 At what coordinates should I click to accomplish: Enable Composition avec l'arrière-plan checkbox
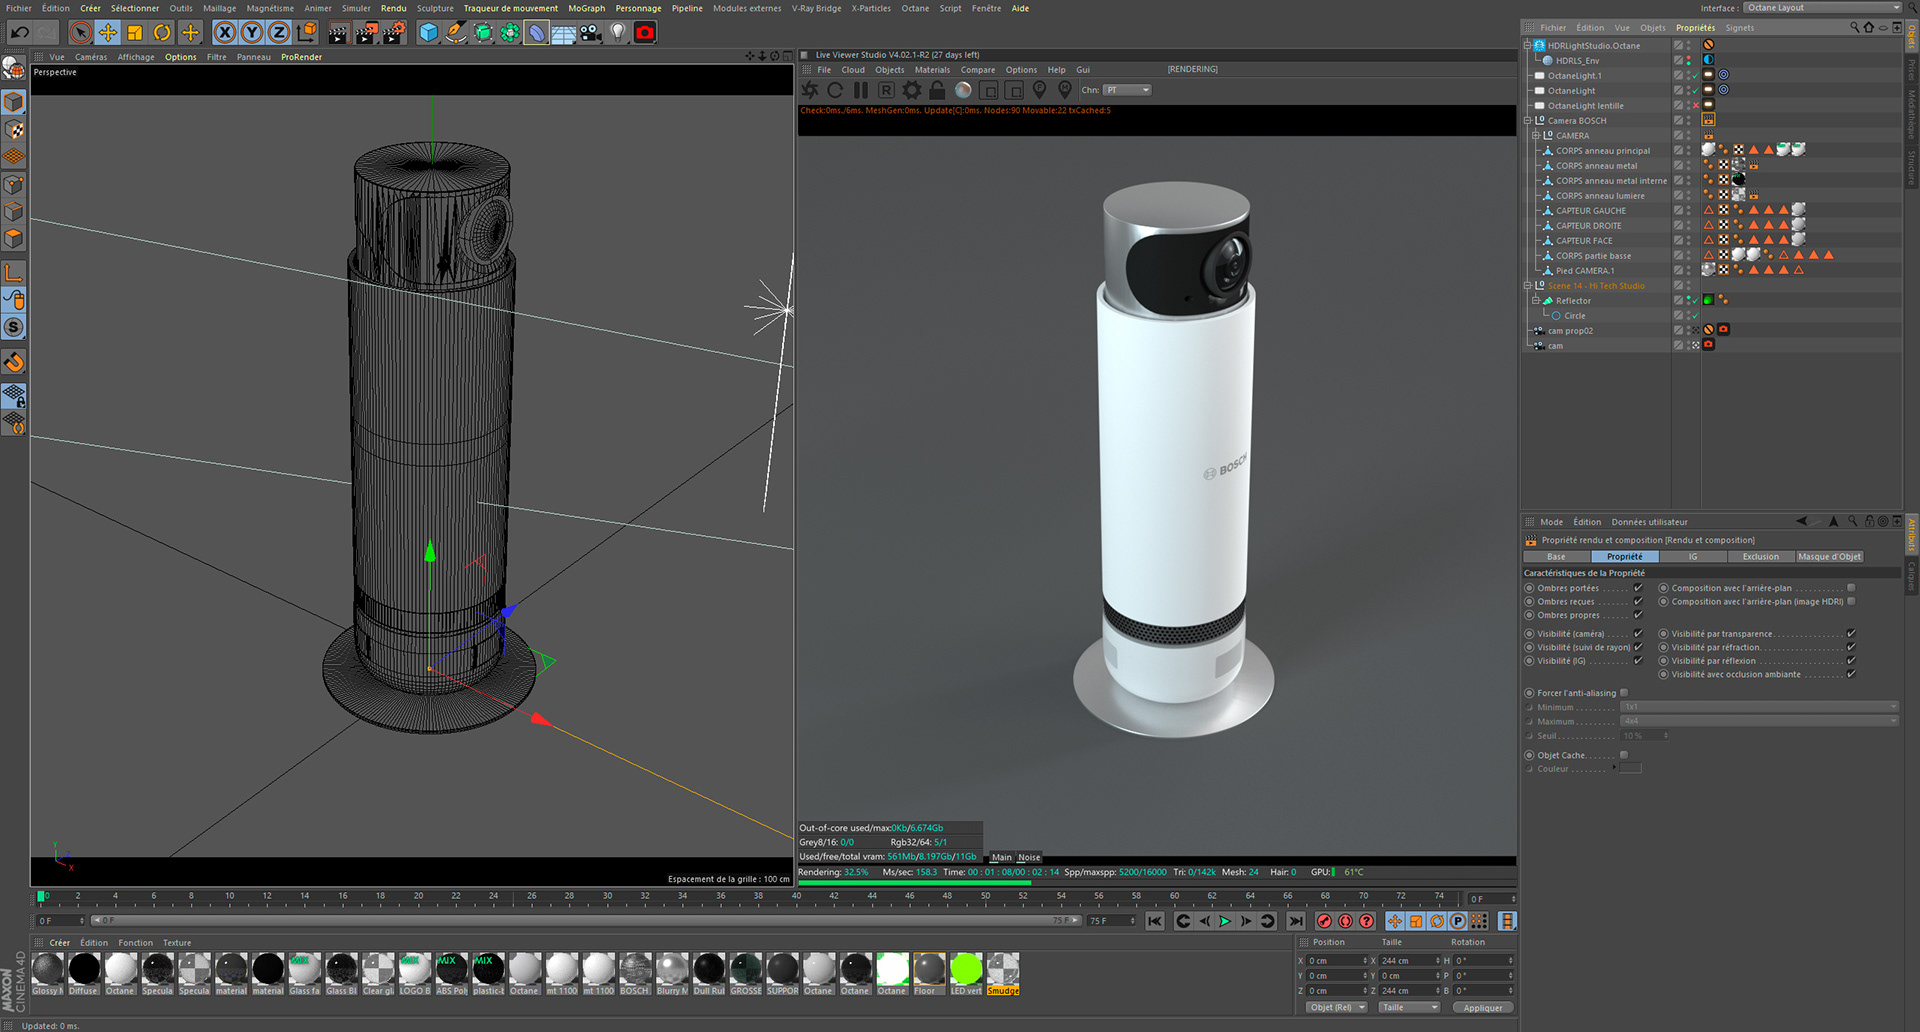pyautogui.click(x=1851, y=588)
